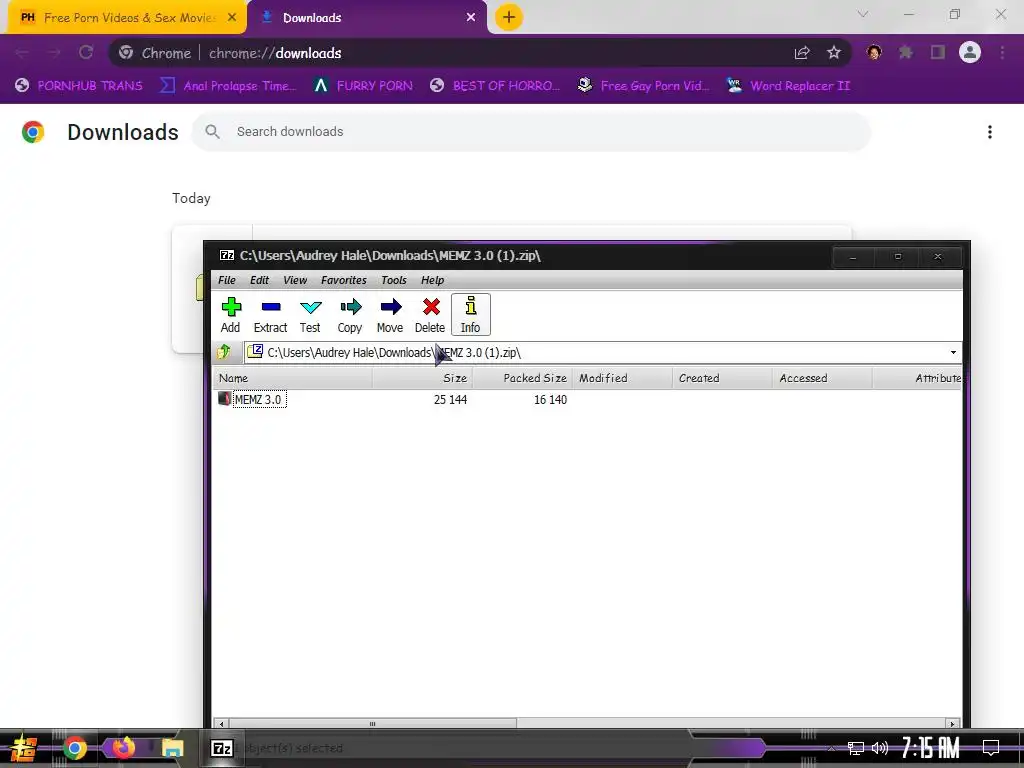Click the Delete toolbar icon
This screenshot has height=768, width=1024.
[430, 315]
